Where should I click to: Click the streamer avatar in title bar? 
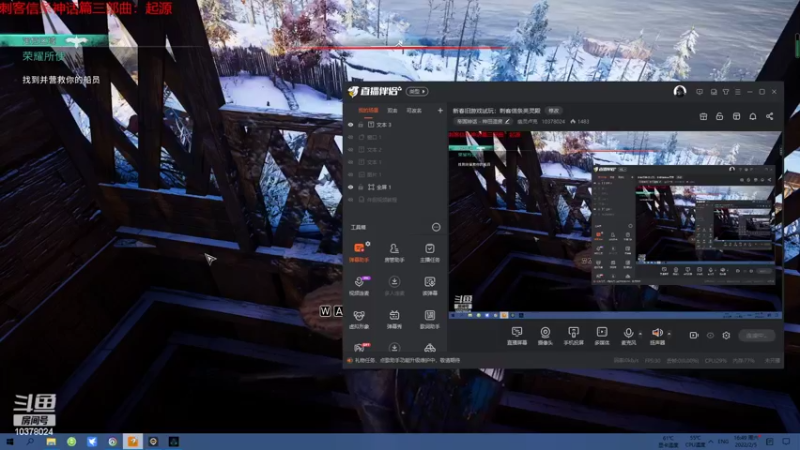pos(680,91)
